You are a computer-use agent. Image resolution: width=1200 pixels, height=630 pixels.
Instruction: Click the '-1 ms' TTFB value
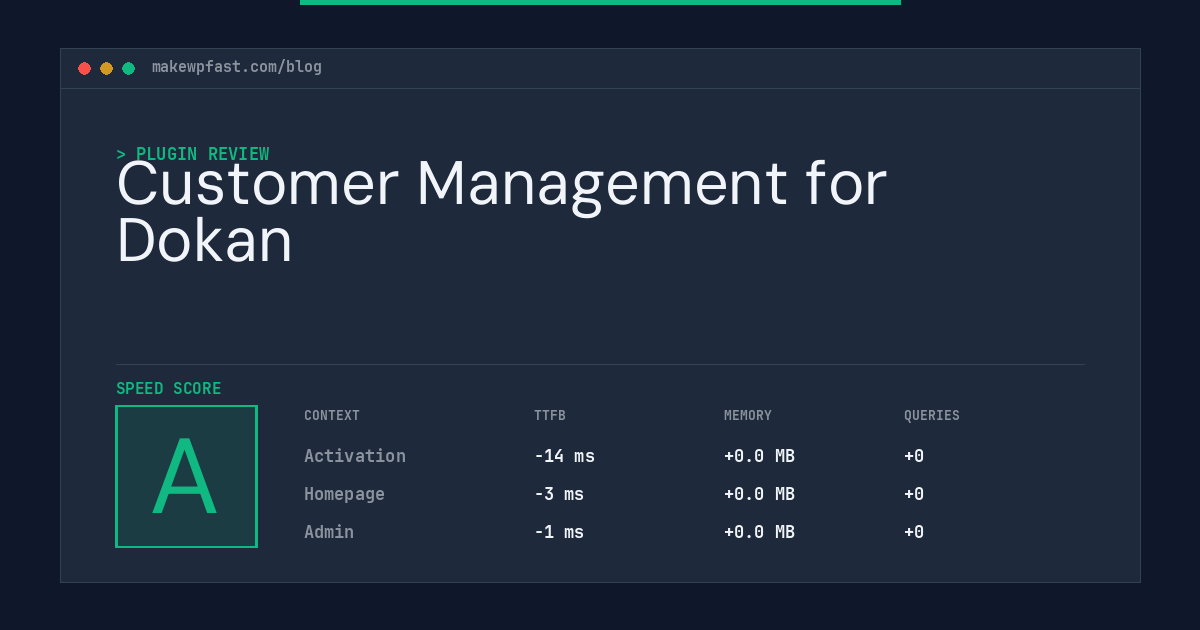(559, 532)
